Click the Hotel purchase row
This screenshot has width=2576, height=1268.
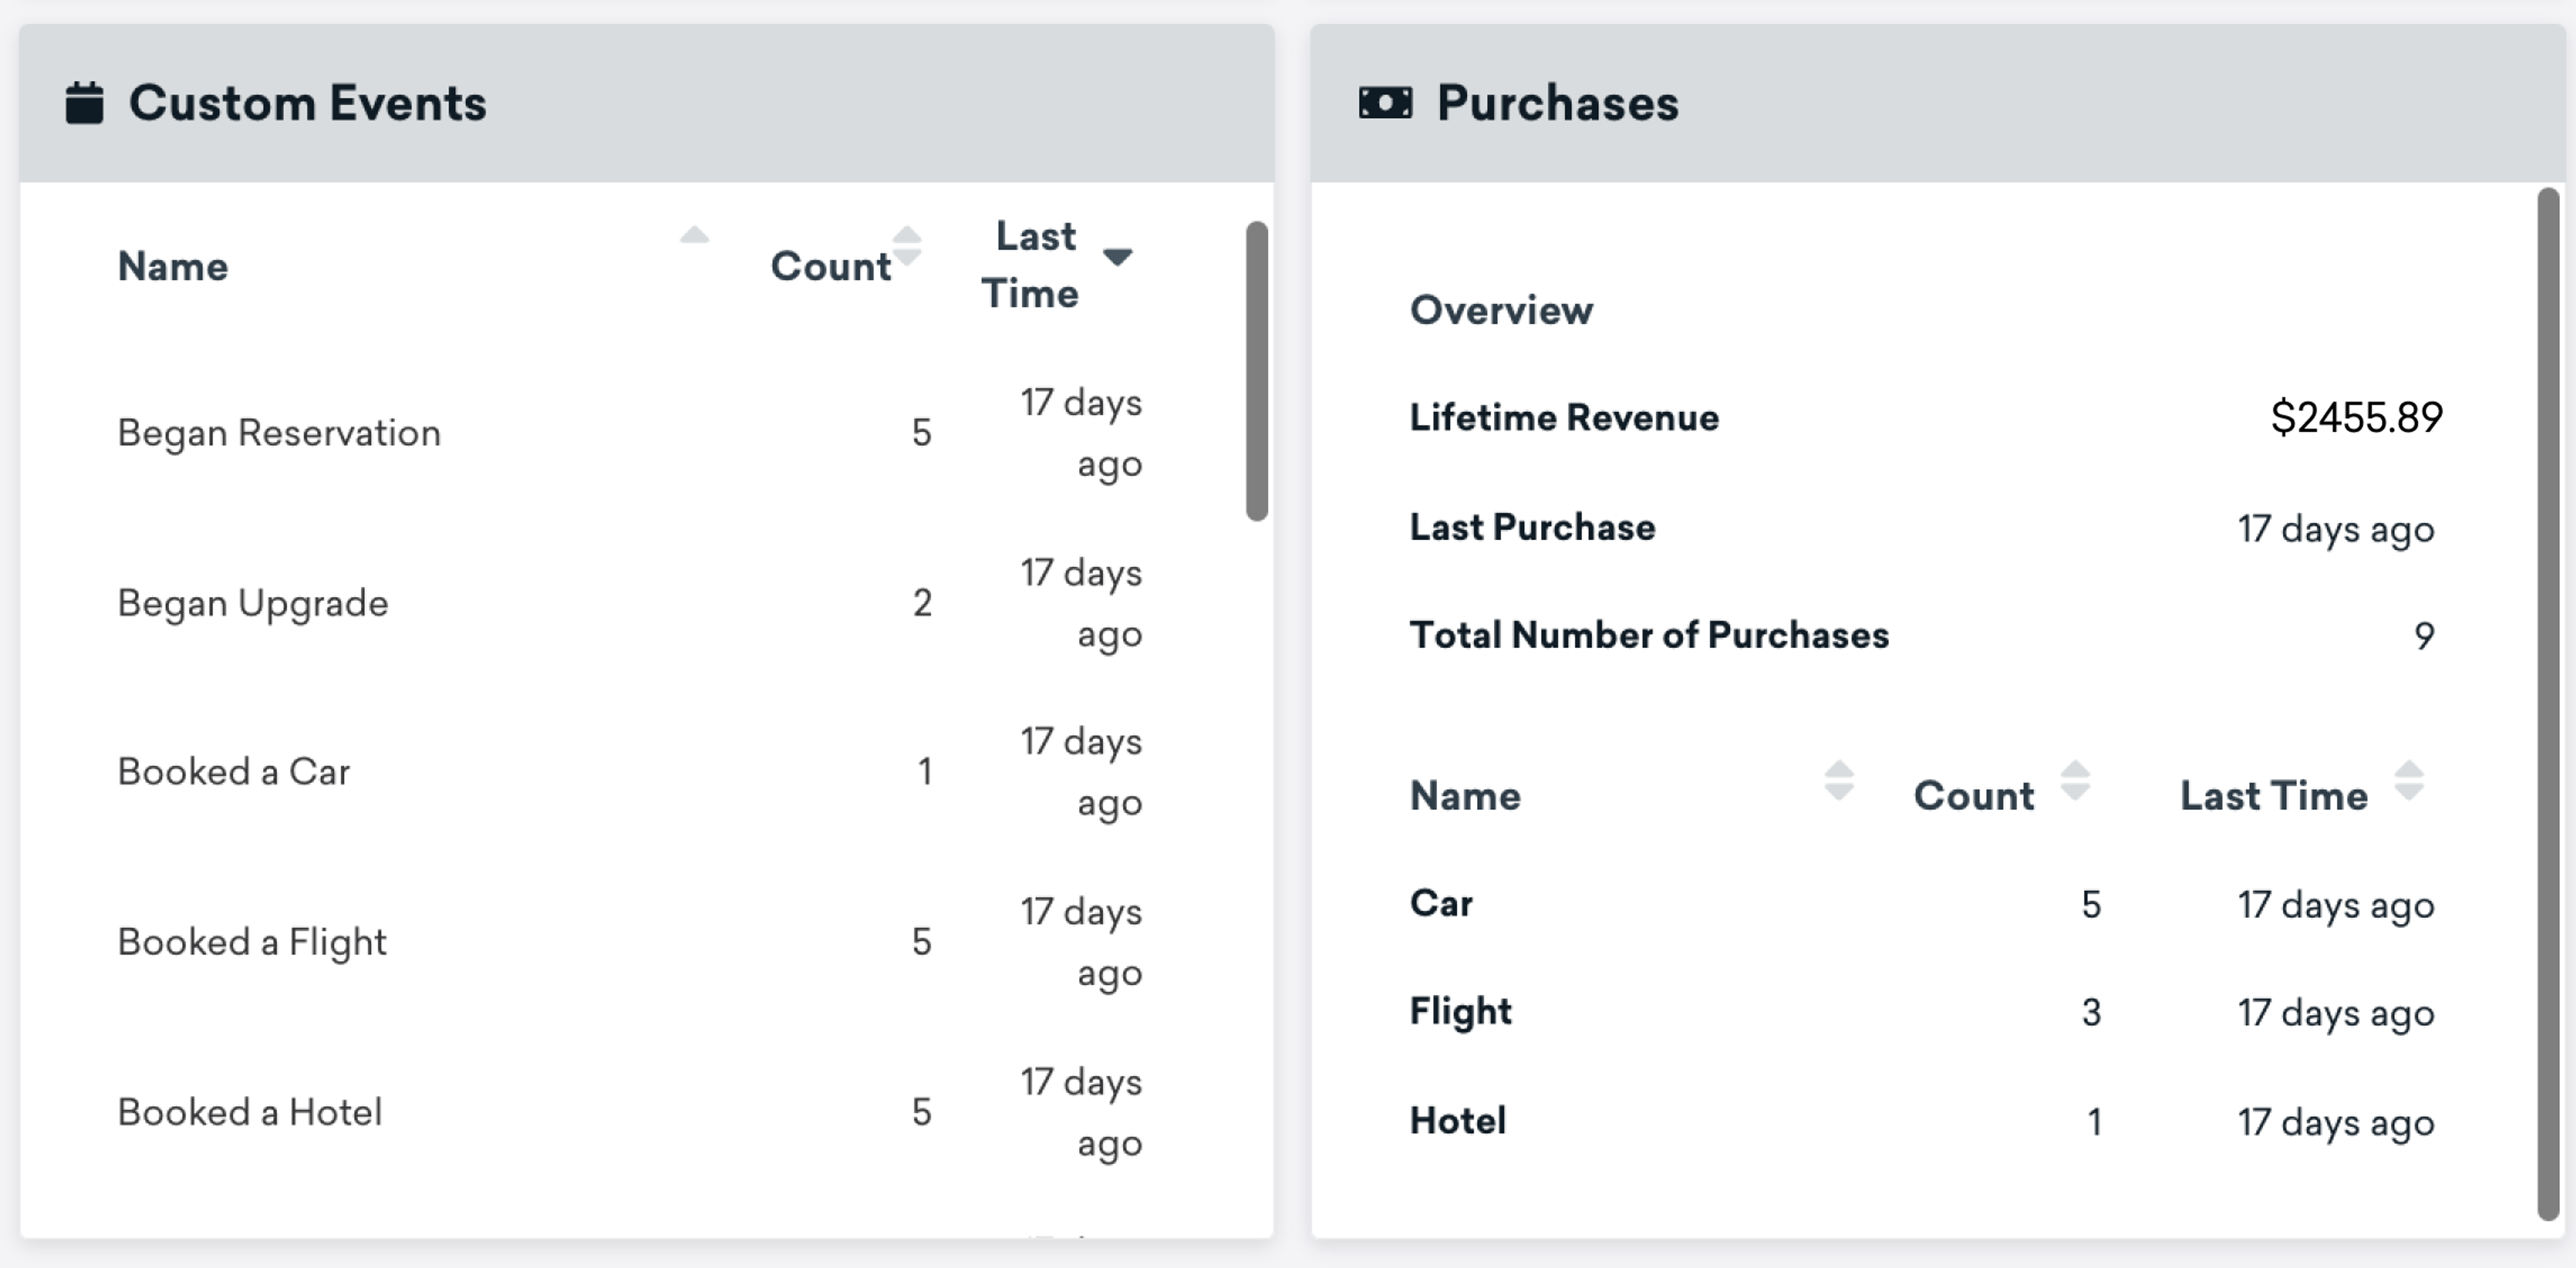point(1457,1121)
